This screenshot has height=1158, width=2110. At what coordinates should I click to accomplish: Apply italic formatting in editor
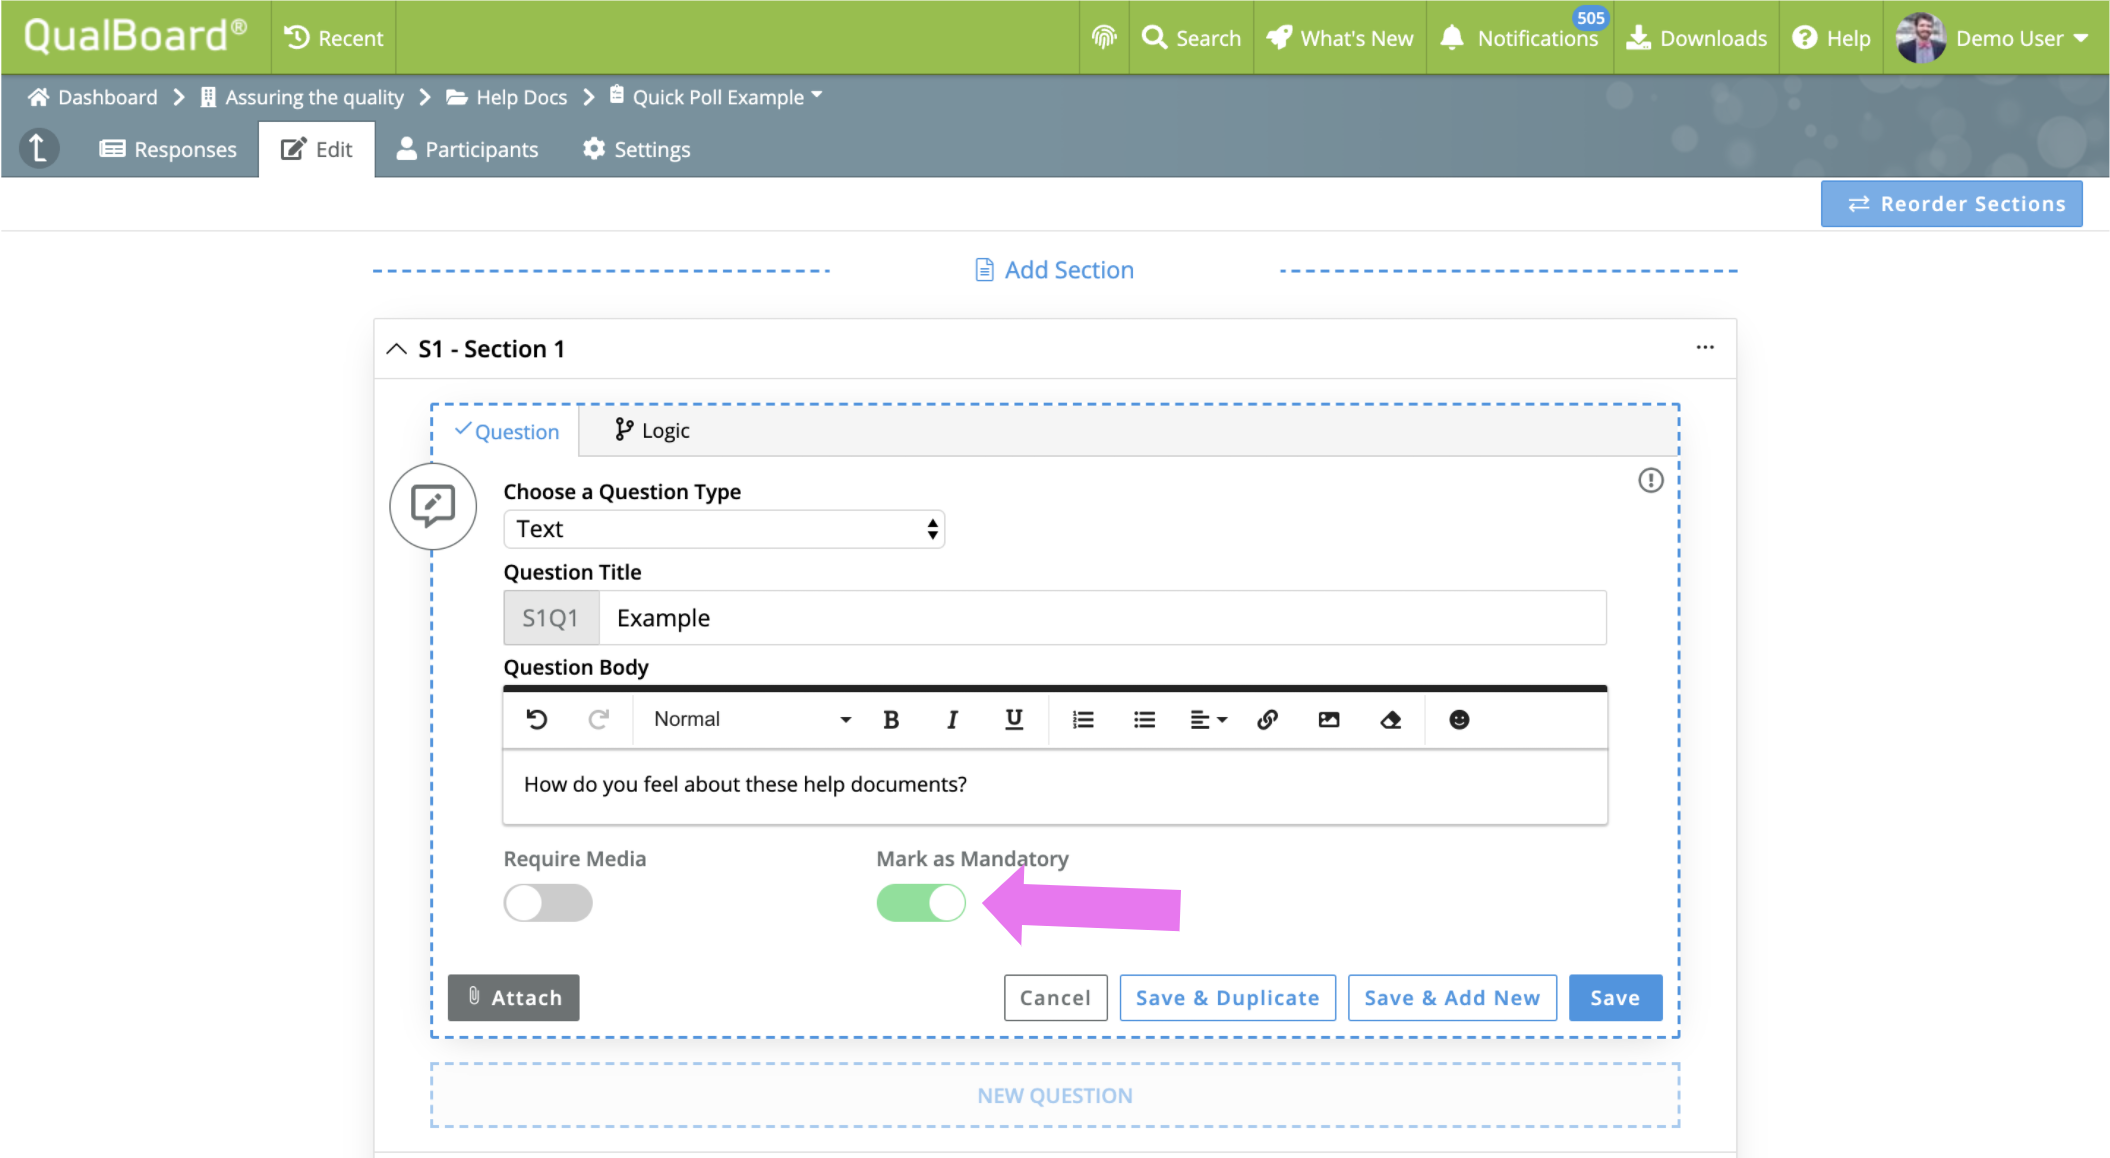[x=952, y=719]
